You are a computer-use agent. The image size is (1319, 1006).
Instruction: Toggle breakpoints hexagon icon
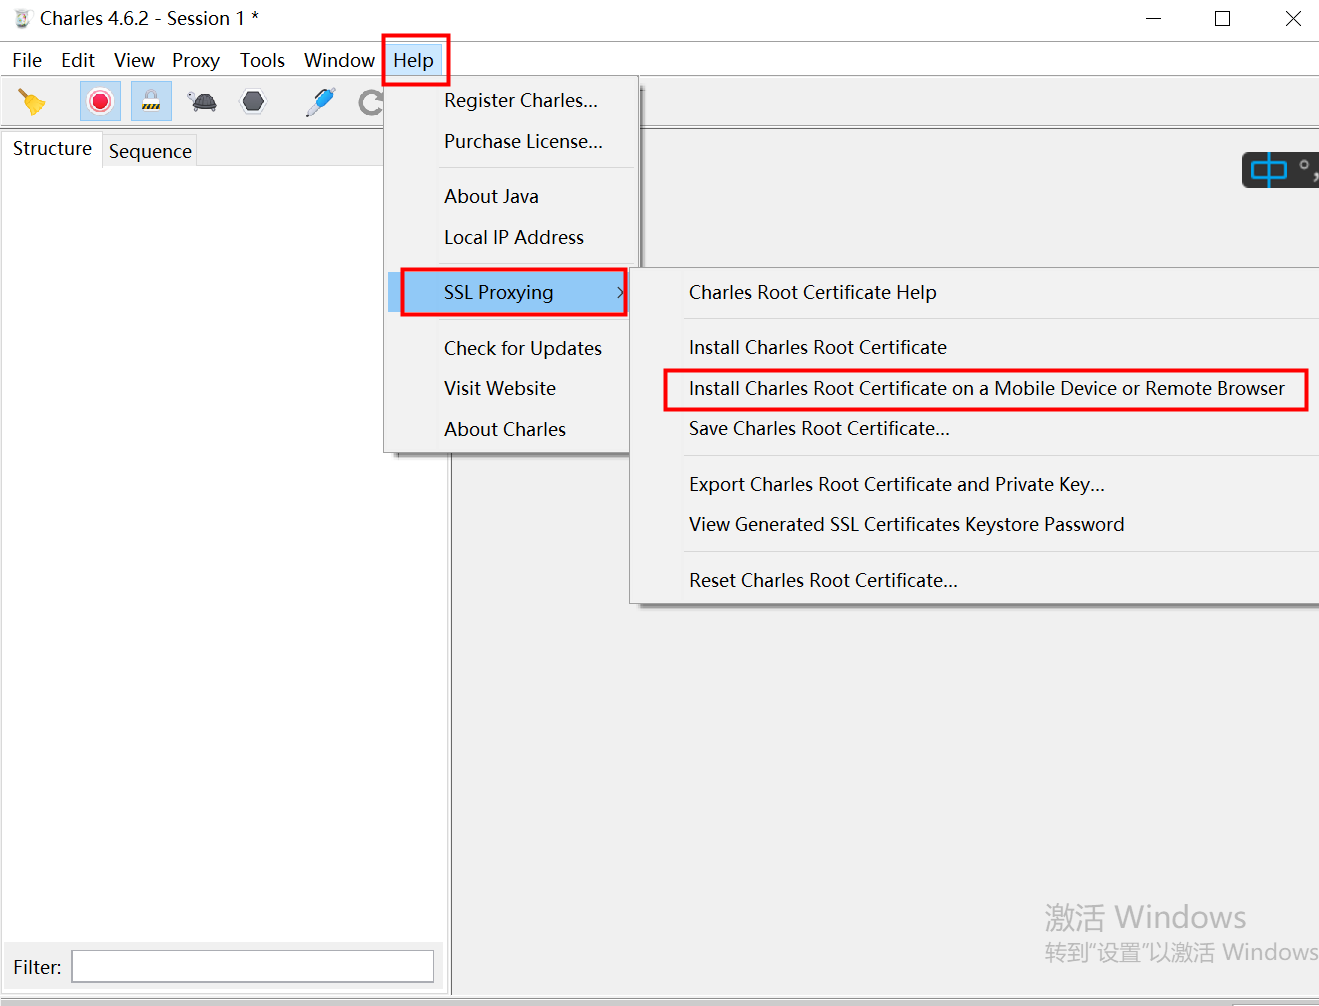tap(253, 101)
